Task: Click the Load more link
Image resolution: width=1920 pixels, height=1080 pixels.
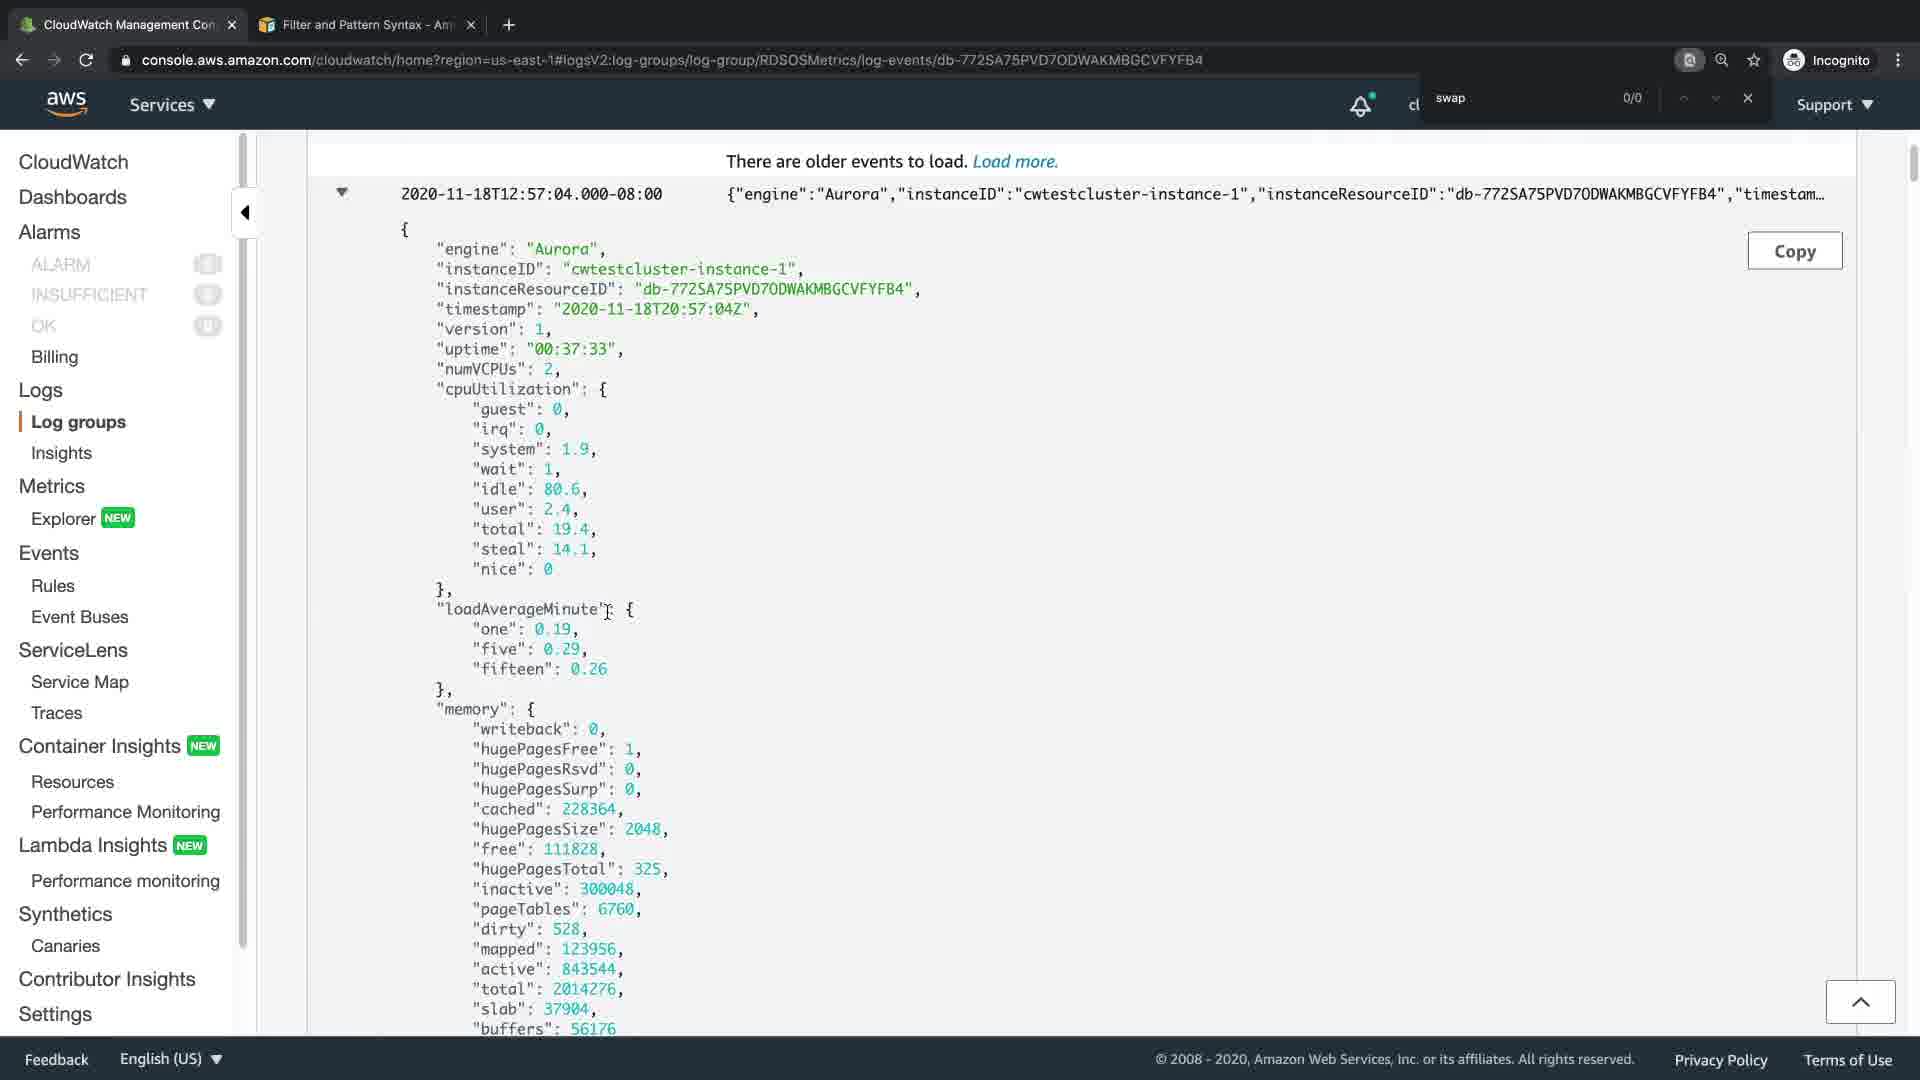Action: tap(1014, 162)
